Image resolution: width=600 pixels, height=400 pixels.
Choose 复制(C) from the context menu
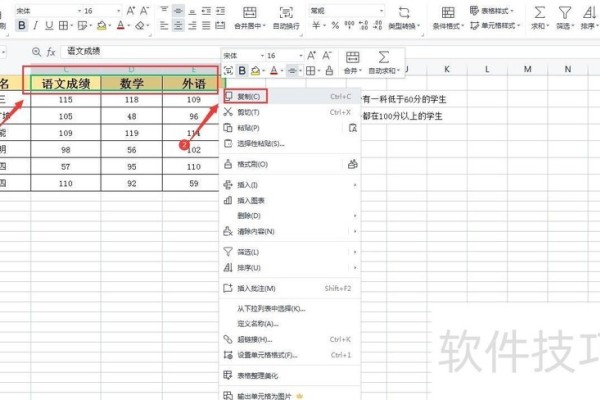[x=290, y=96]
